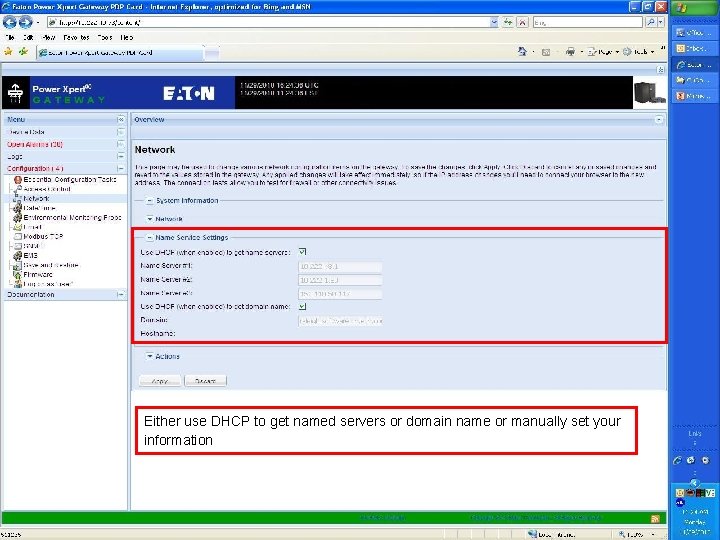The image size is (720, 540).
Task: Click the Show hidden tray icons arrow
Action: click(x=695, y=483)
